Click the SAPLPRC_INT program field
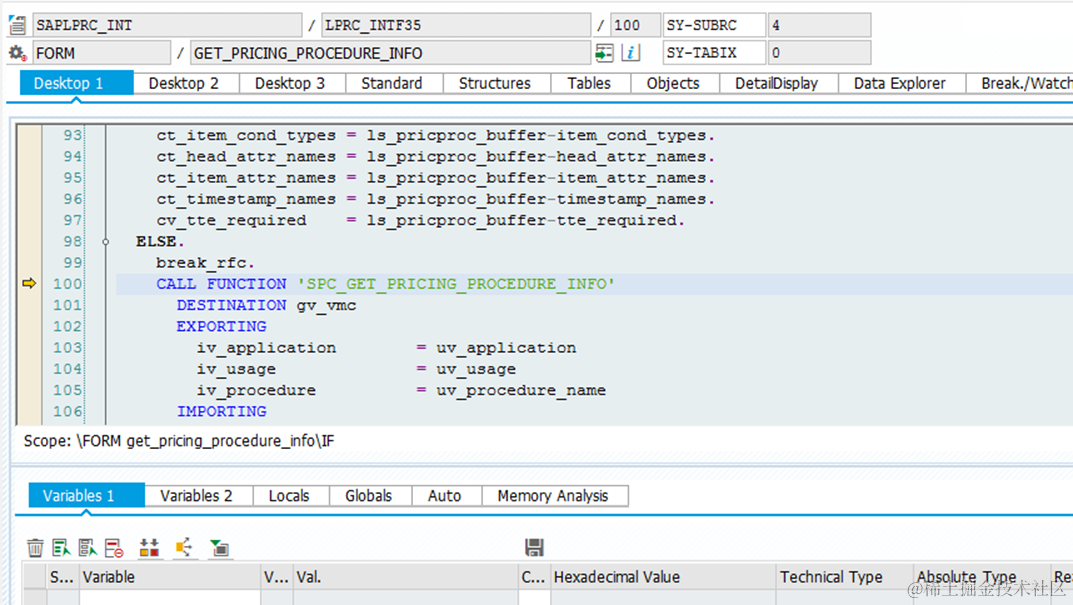The image size is (1073, 605). 167,25
